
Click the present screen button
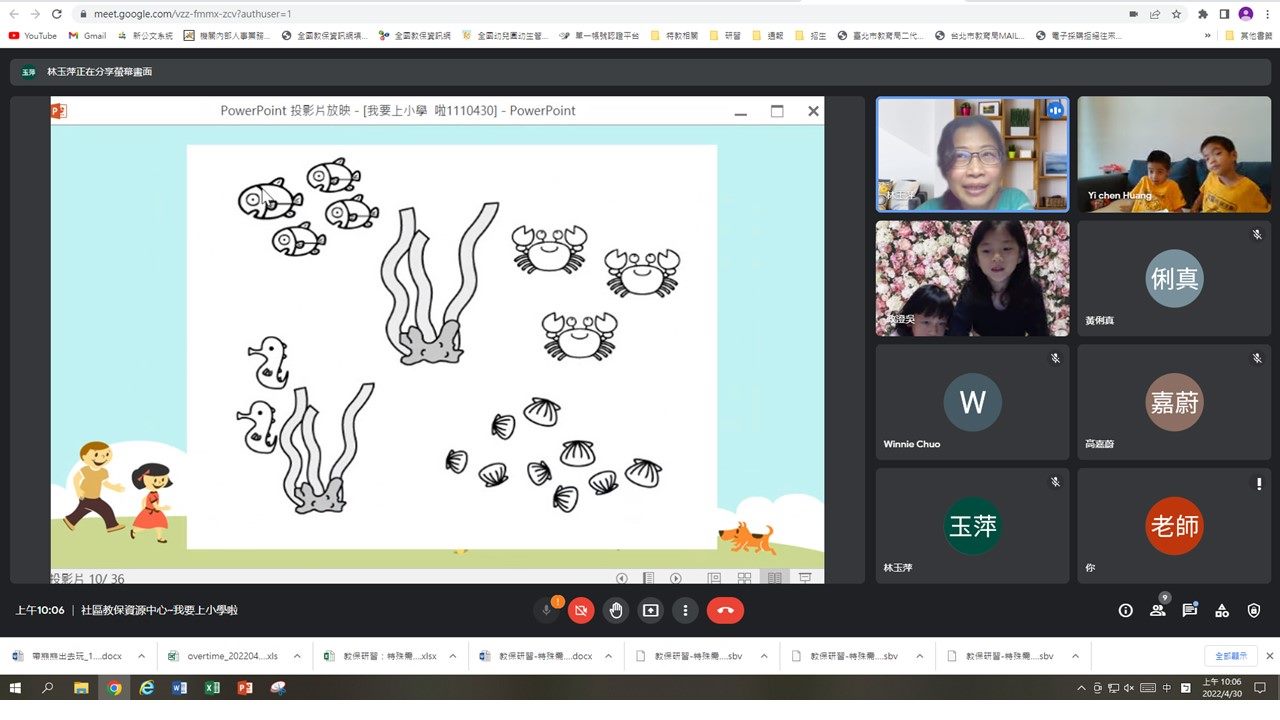pos(651,610)
